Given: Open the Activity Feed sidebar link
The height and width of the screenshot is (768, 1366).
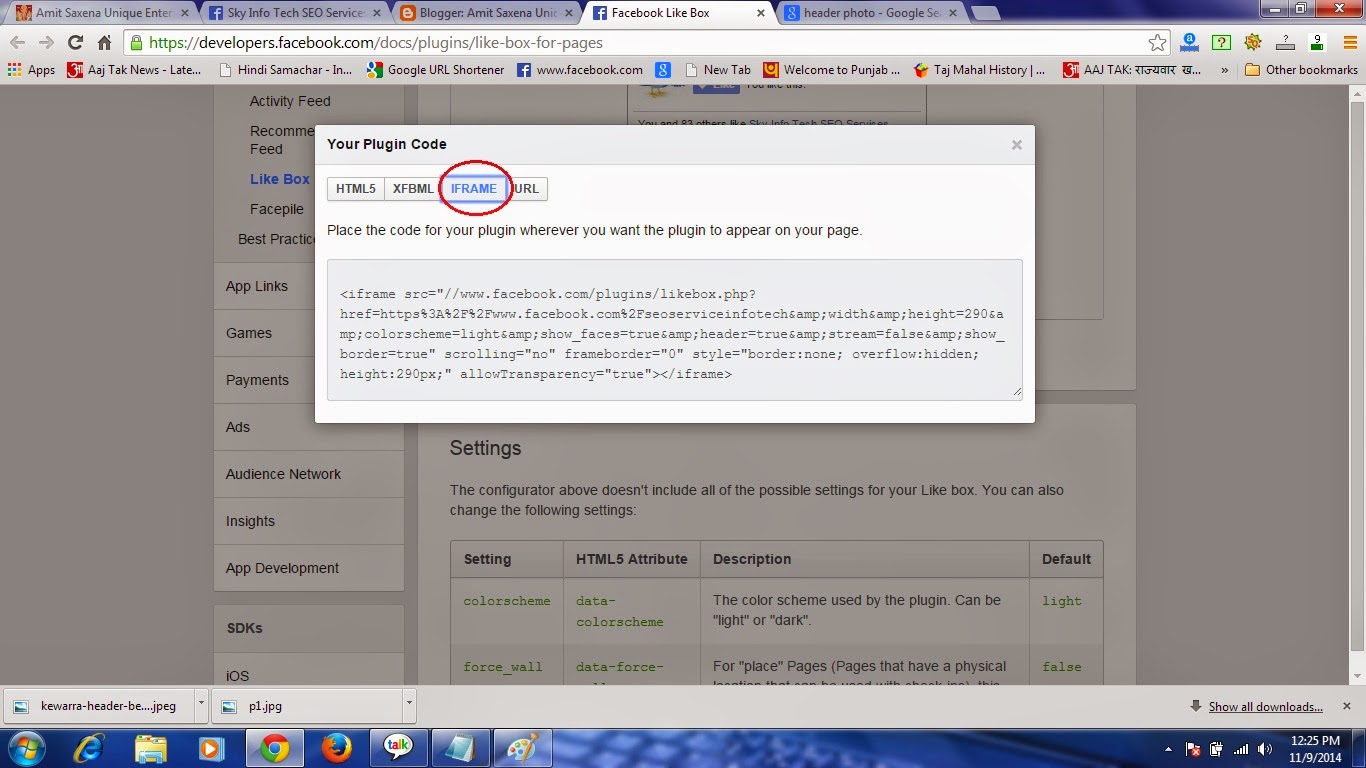Looking at the screenshot, I should (290, 101).
